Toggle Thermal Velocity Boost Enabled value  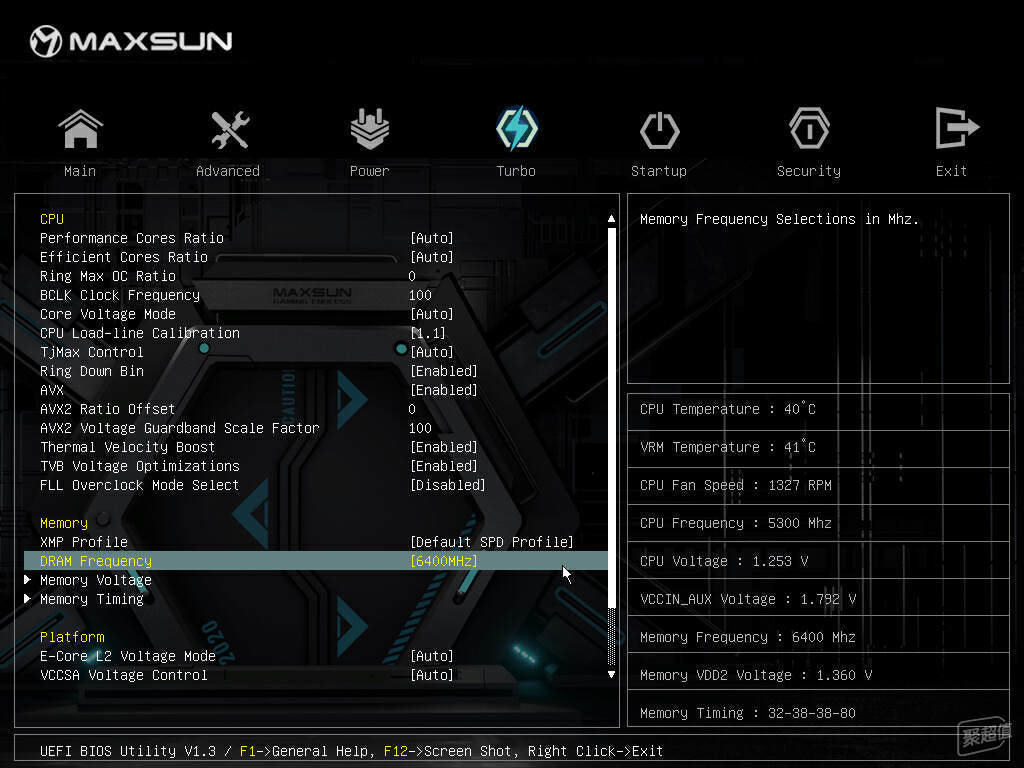click(443, 447)
